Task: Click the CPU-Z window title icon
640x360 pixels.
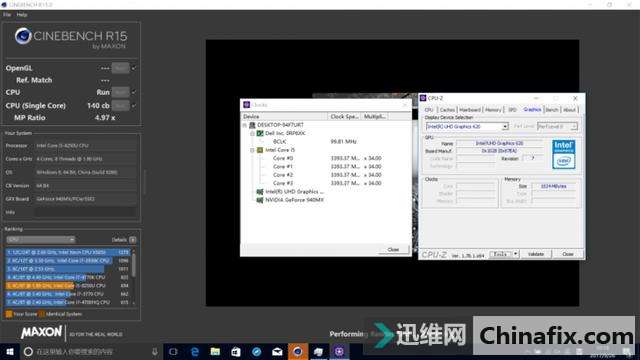Action: pyautogui.click(x=423, y=98)
